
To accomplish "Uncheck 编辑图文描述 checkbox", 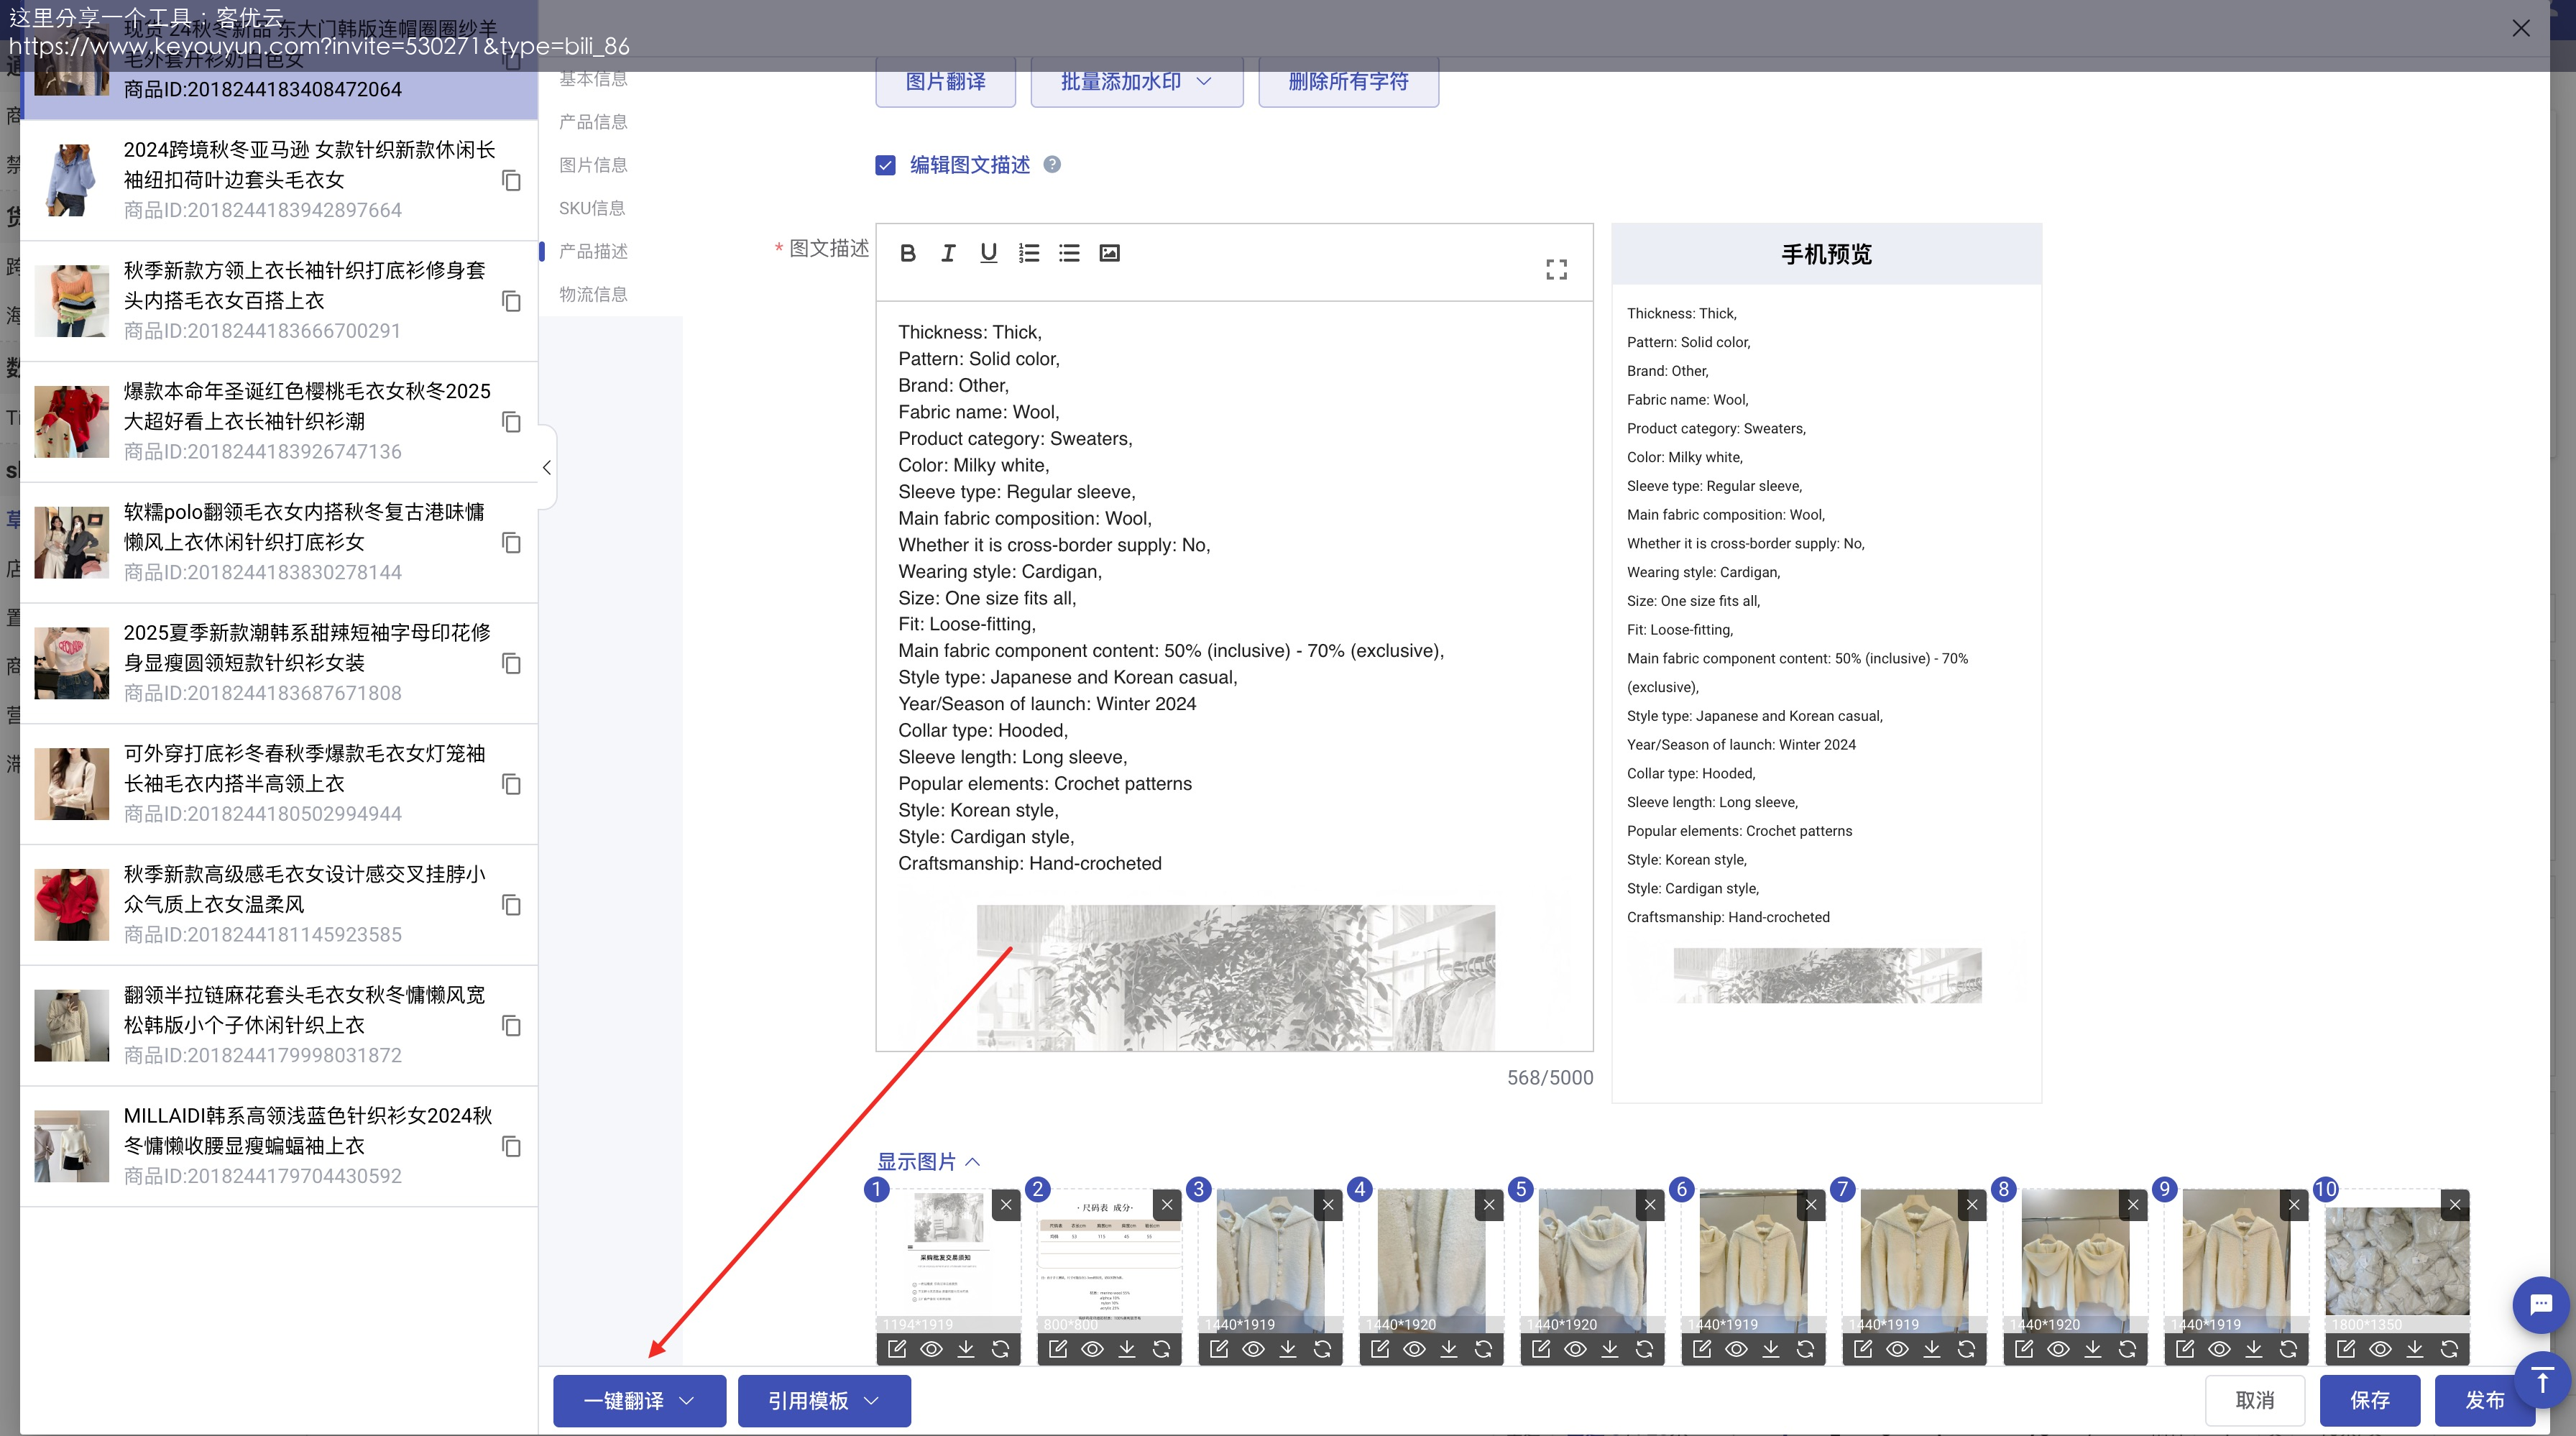I will pos(885,165).
